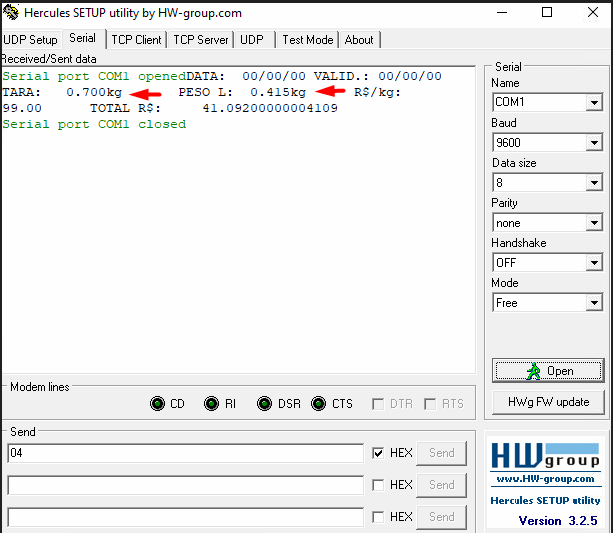Click the second empty send input field
613x533 pixels.
pos(186,485)
